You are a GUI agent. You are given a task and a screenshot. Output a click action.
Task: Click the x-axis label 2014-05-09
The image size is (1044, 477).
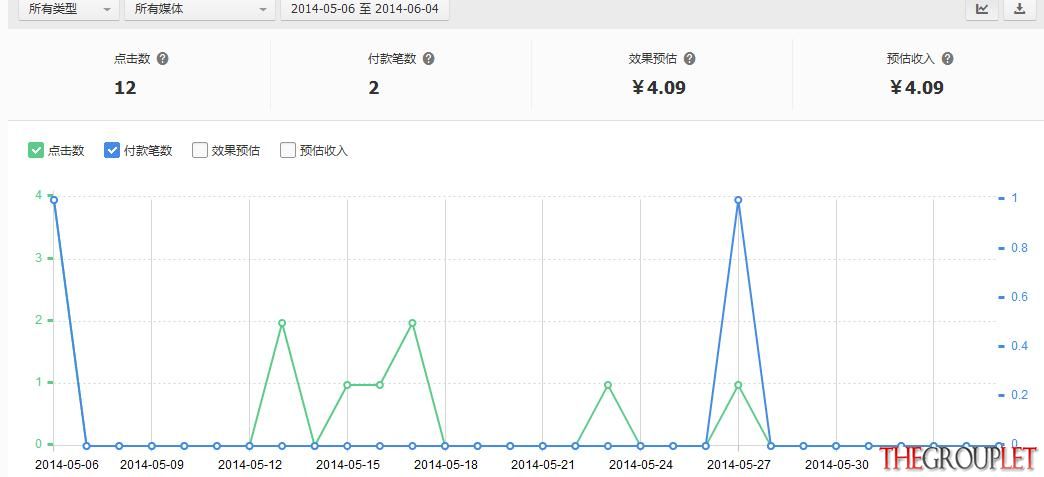152,464
